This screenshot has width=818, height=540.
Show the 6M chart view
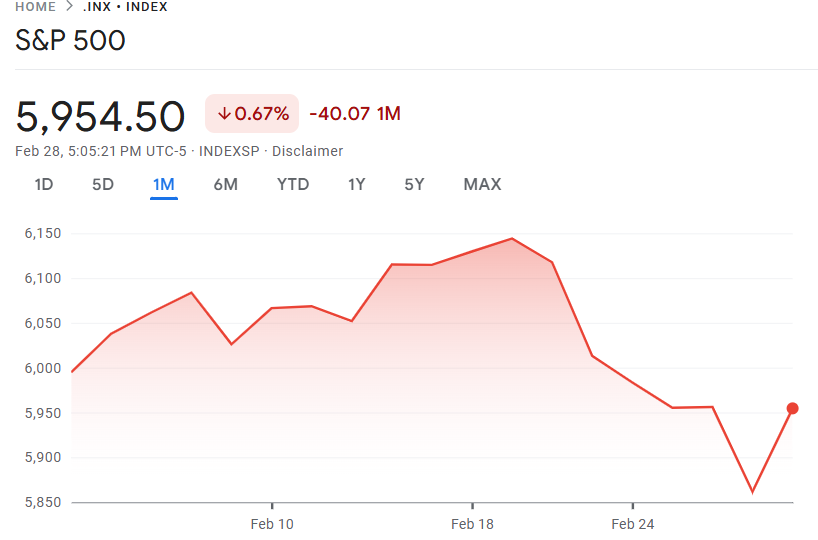[x=225, y=185]
